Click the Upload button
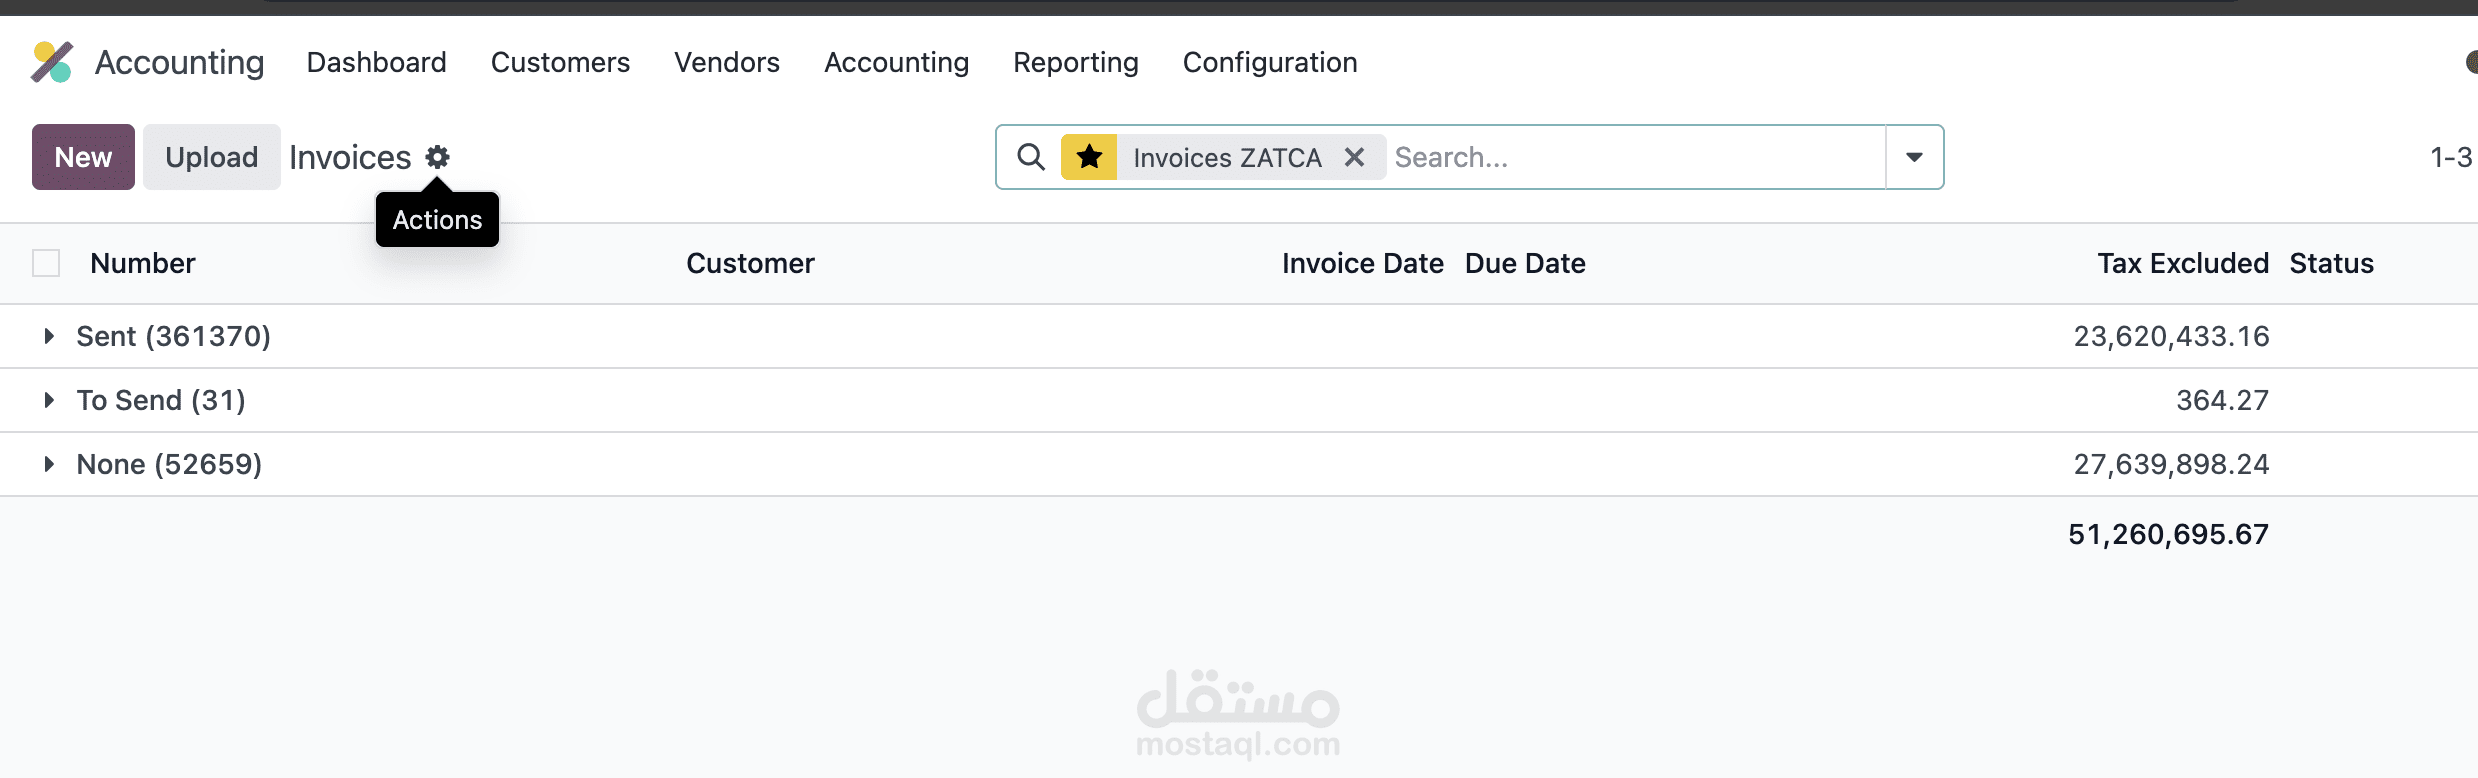2478x778 pixels. click(x=211, y=157)
